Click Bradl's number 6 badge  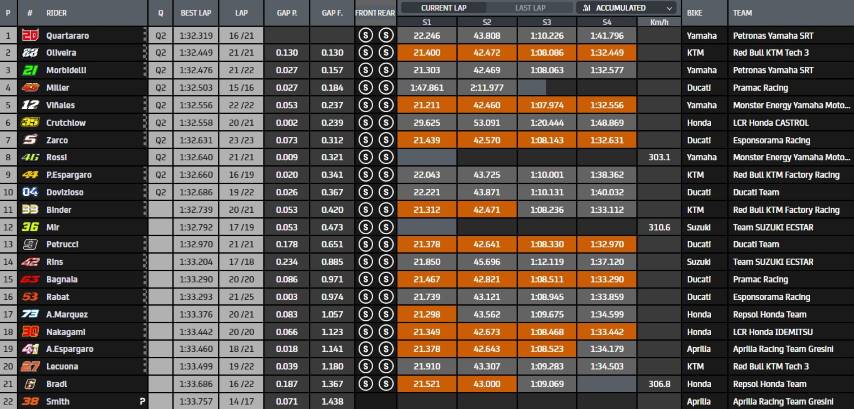[x=29, y=384]
